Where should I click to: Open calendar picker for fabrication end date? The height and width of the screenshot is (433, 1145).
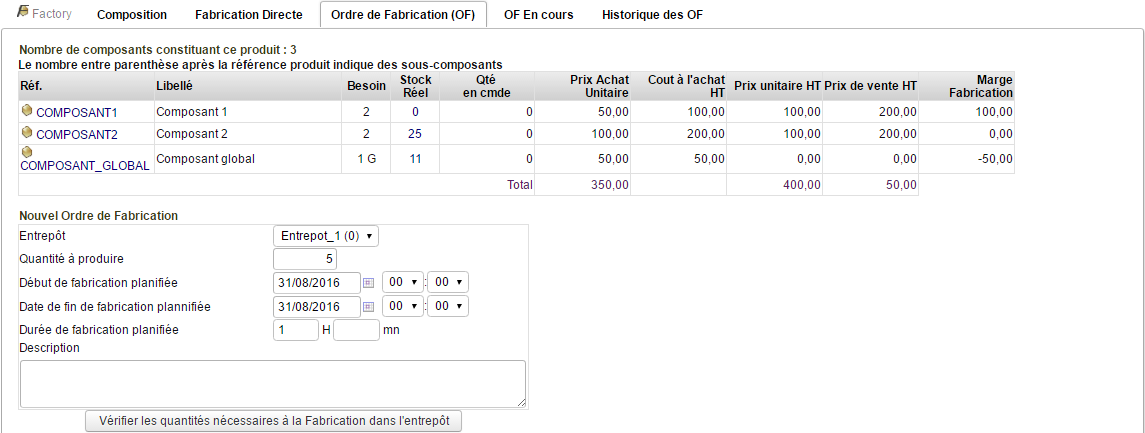[x=368, y=306]
